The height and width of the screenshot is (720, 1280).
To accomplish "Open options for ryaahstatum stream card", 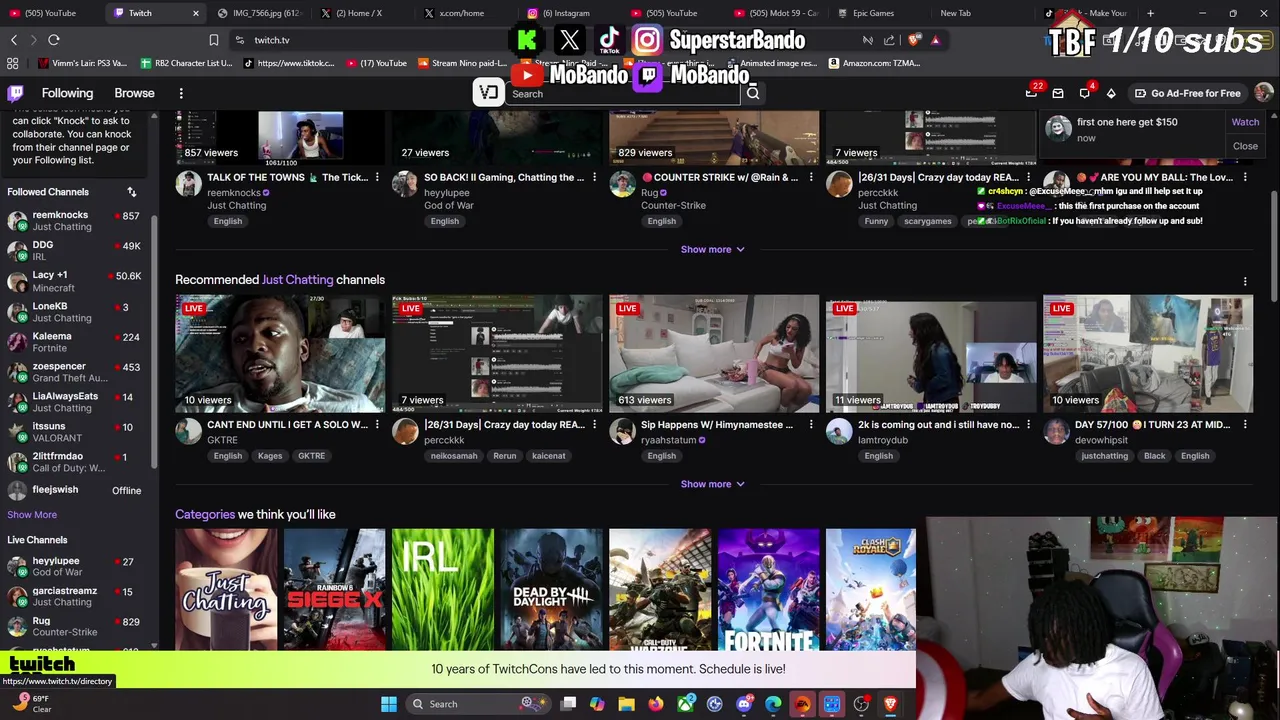I will point(811,425).
